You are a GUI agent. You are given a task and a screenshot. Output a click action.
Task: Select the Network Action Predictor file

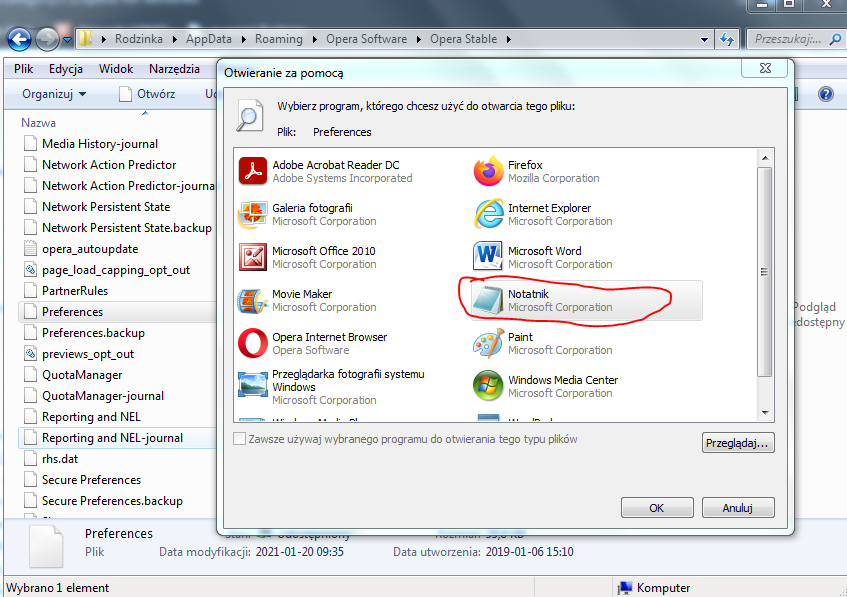[109, 165]
